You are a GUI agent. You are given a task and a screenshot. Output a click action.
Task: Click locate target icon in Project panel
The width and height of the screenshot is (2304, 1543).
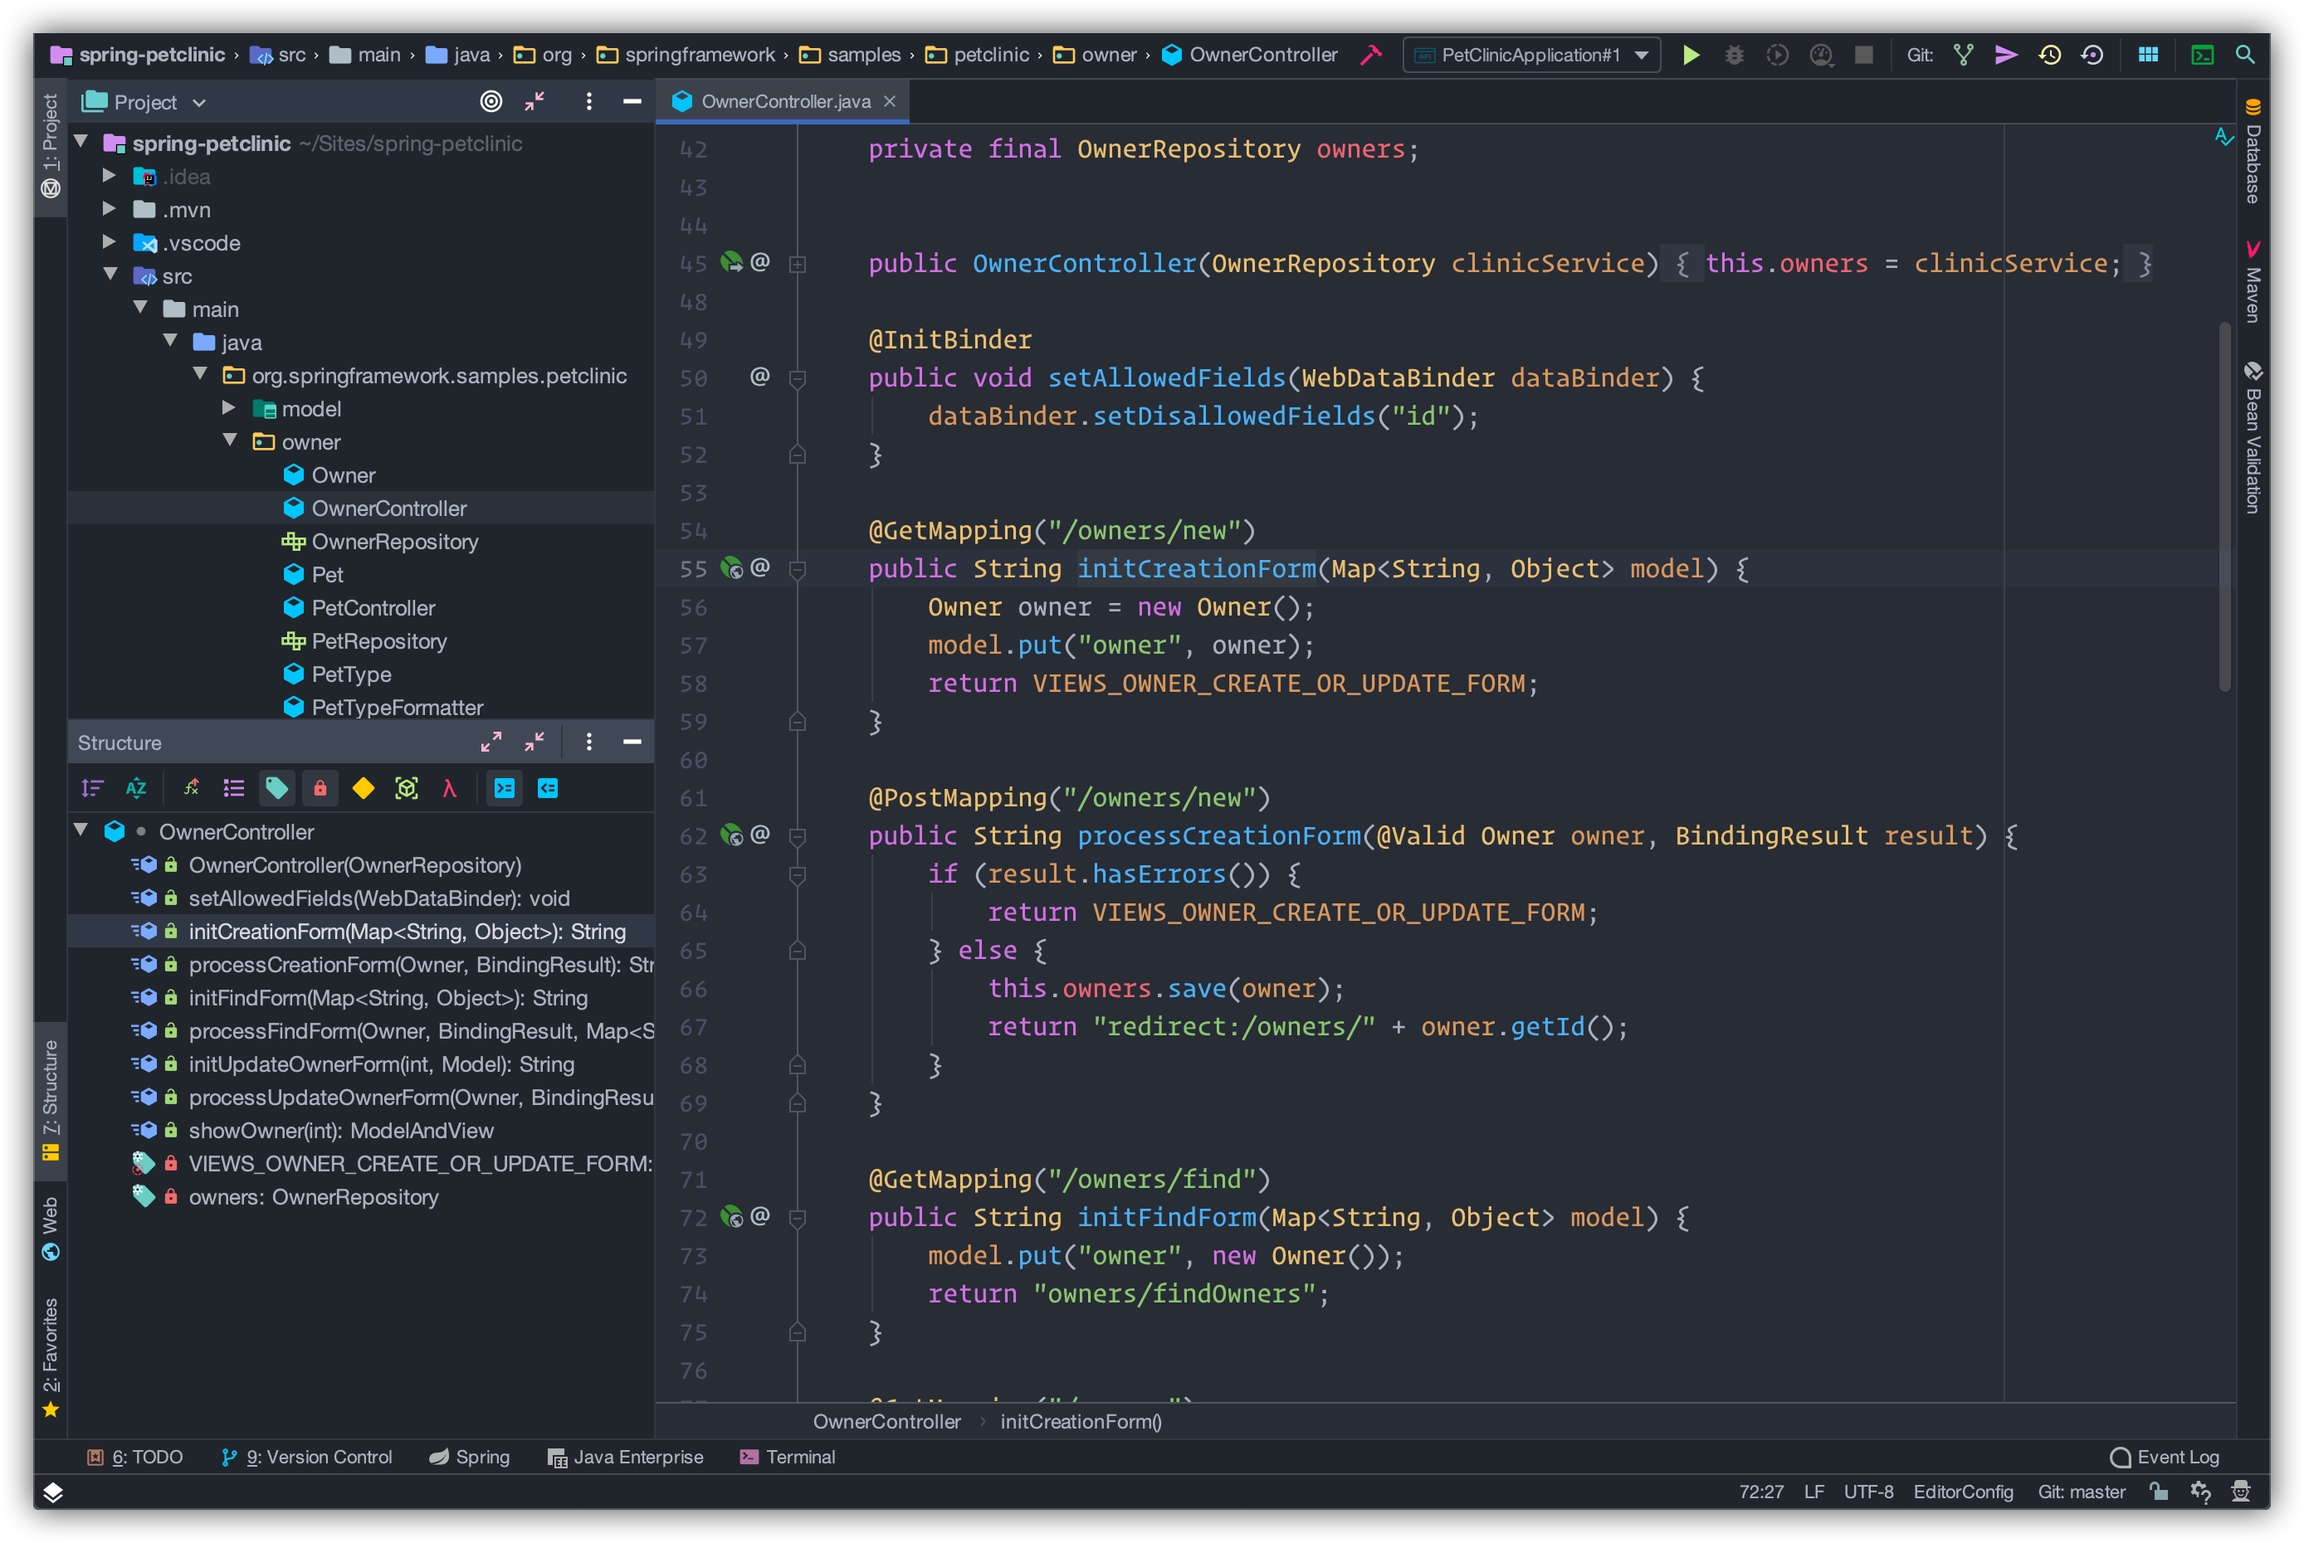tap(490, 101)
